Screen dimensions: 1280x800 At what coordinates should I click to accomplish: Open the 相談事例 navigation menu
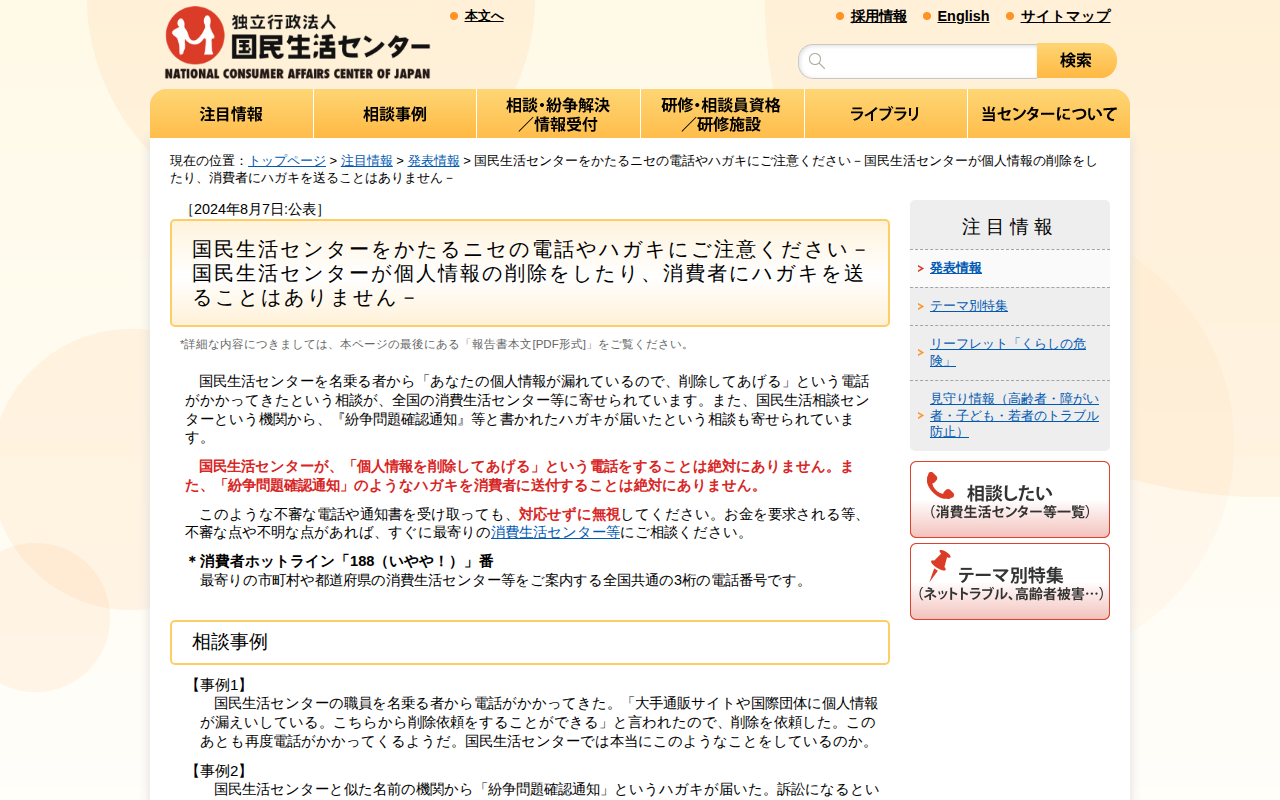[x=395, y=114]
